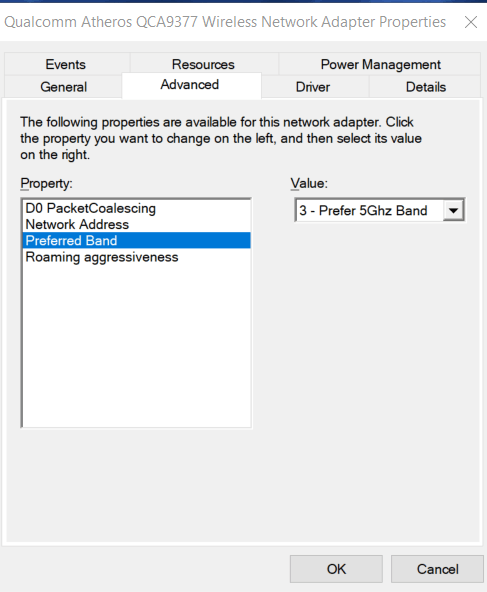View the Details tab
Screen dimensions: 487x592
(425, 87)
